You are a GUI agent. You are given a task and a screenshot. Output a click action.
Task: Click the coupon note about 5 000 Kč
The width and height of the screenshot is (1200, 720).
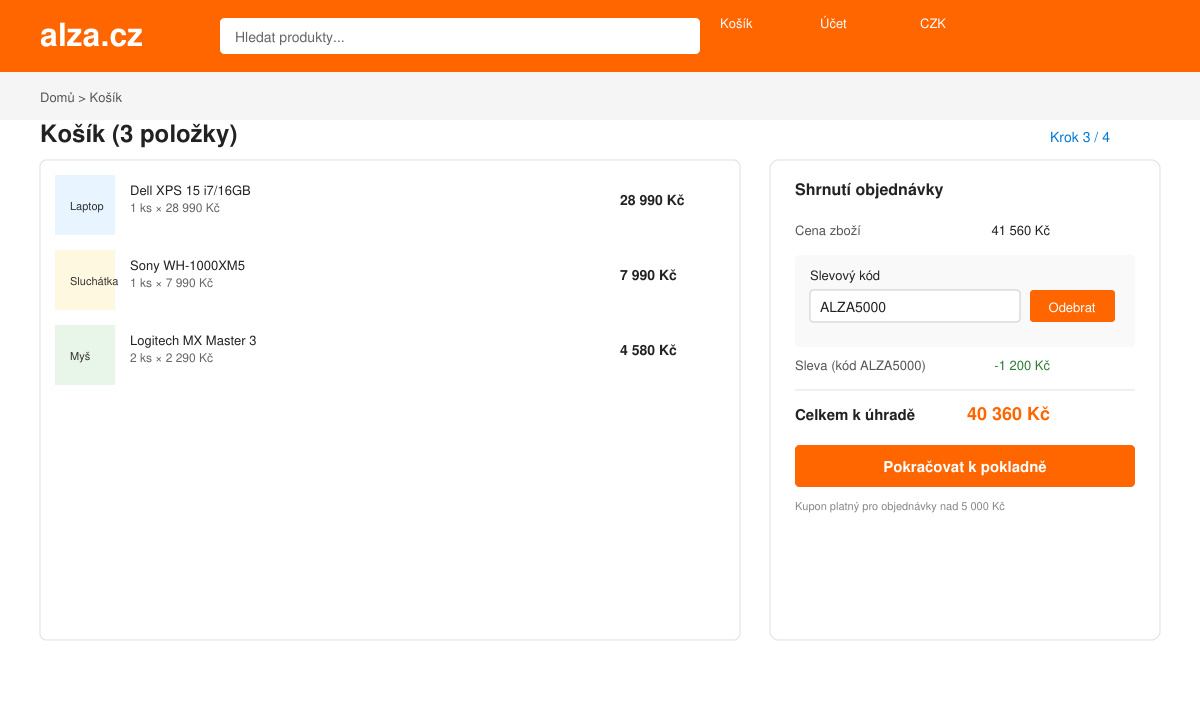[900, 507]
